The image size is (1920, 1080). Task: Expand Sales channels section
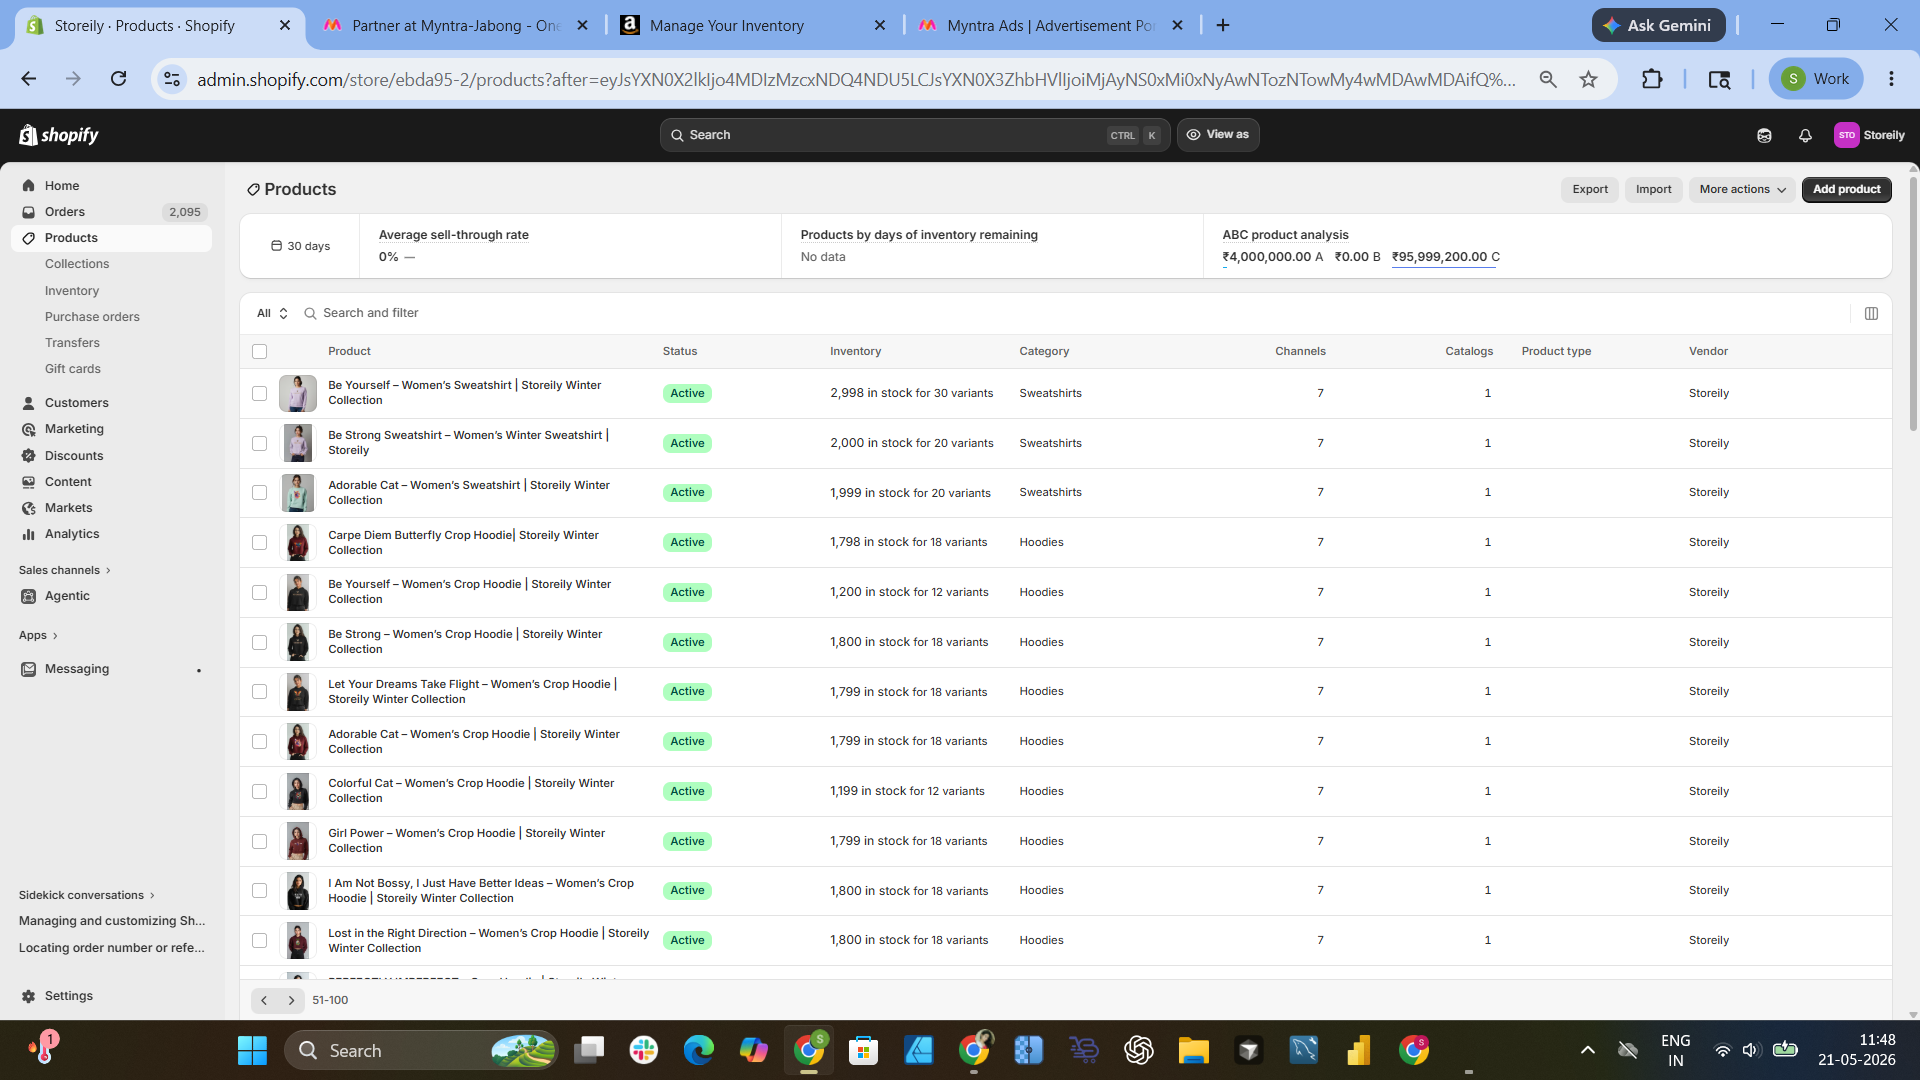pyautogui.click(x=65, y=571)
